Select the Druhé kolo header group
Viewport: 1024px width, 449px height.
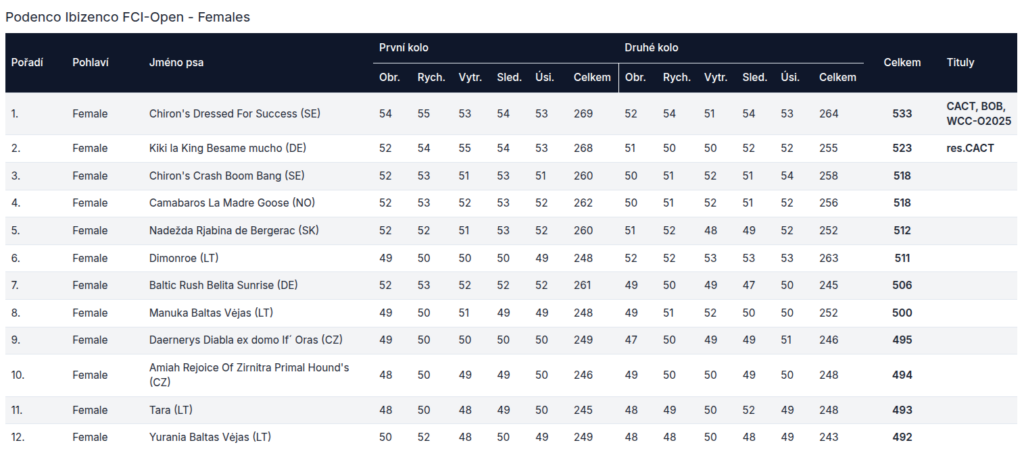pyautogui.click(x=651, y=48)
